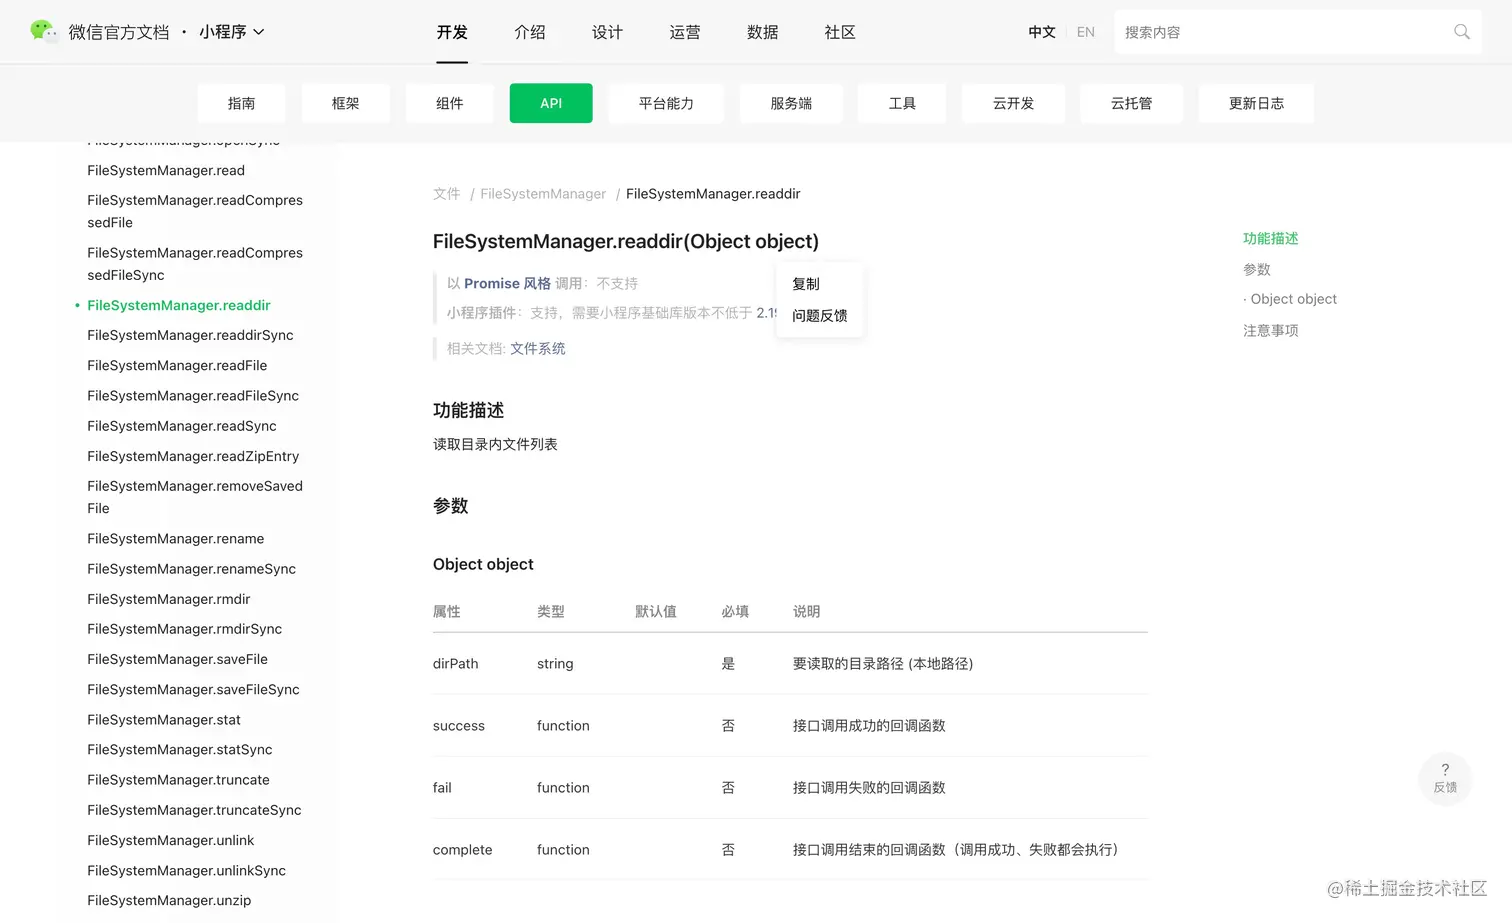The image size is (1512, 923).
Task: Open the Promise 风格 link
Action: pos(507,284)
